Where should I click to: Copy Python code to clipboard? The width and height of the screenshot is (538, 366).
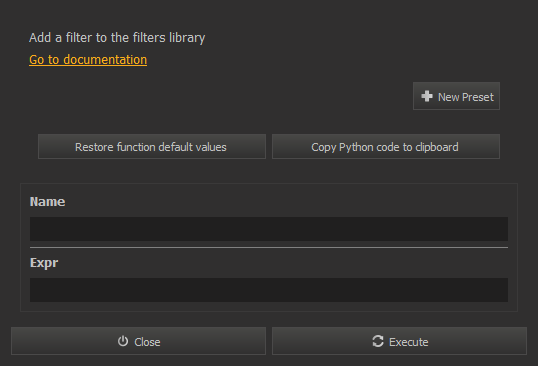tap(386, 147)
